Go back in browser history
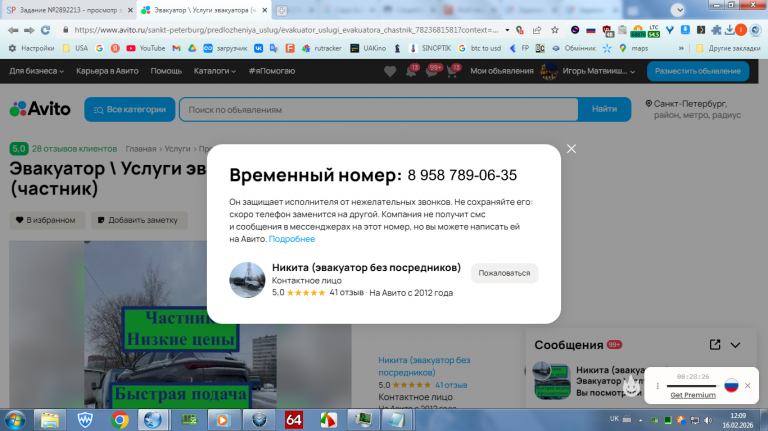This screenshot has width=768, height=431. [13, 30]
